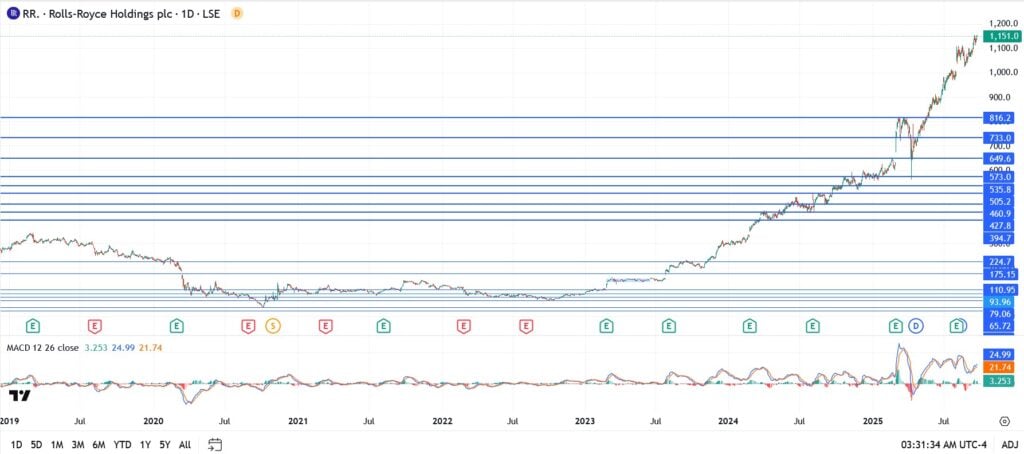Screen dimensions: 1024x454
Task: Open red earnings marker from early 2021
Action: pos(325,325)
